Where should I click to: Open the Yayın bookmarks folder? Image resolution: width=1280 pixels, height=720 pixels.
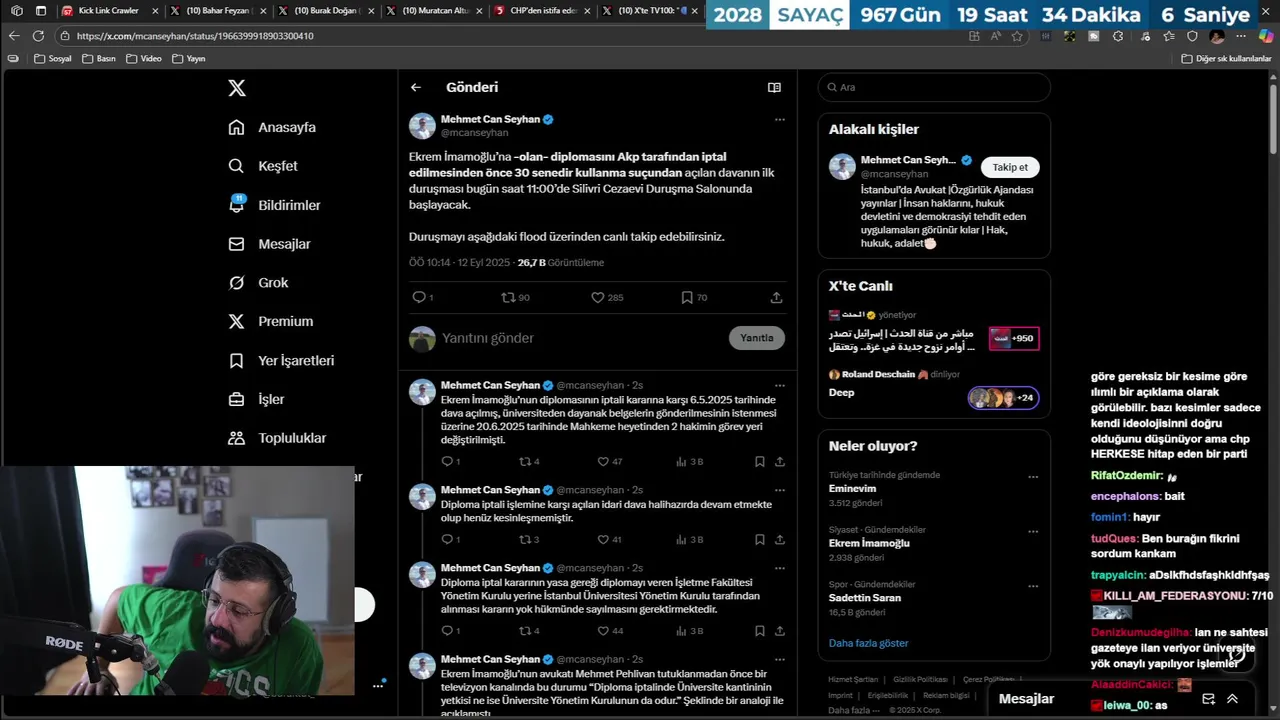coord(189,59)
